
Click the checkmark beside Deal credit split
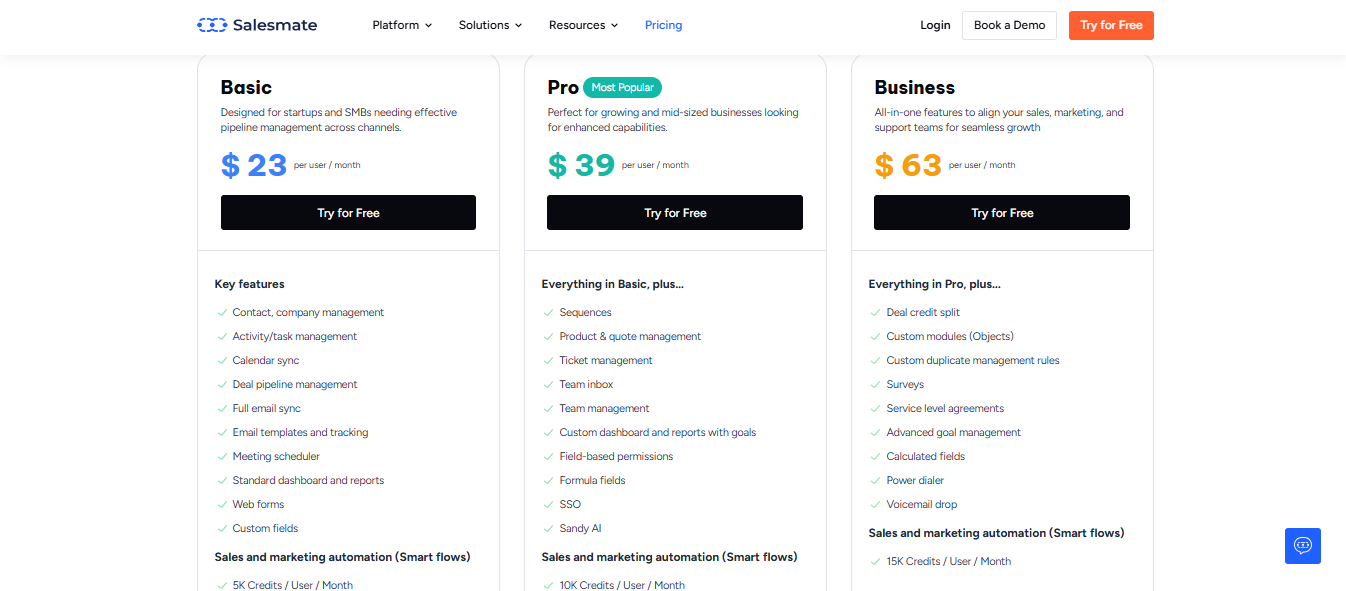click(875, 312)
